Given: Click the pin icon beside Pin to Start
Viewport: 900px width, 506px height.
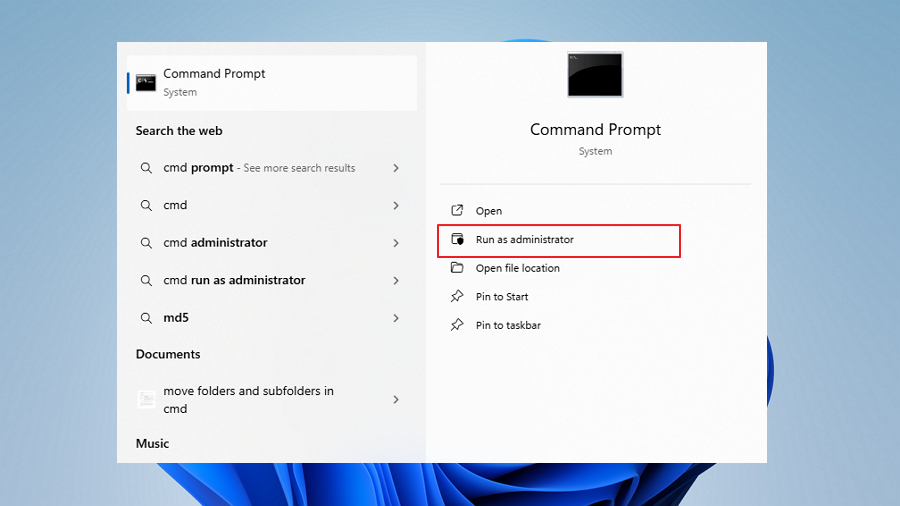Looking at the screenshot, I should [457, 297].
